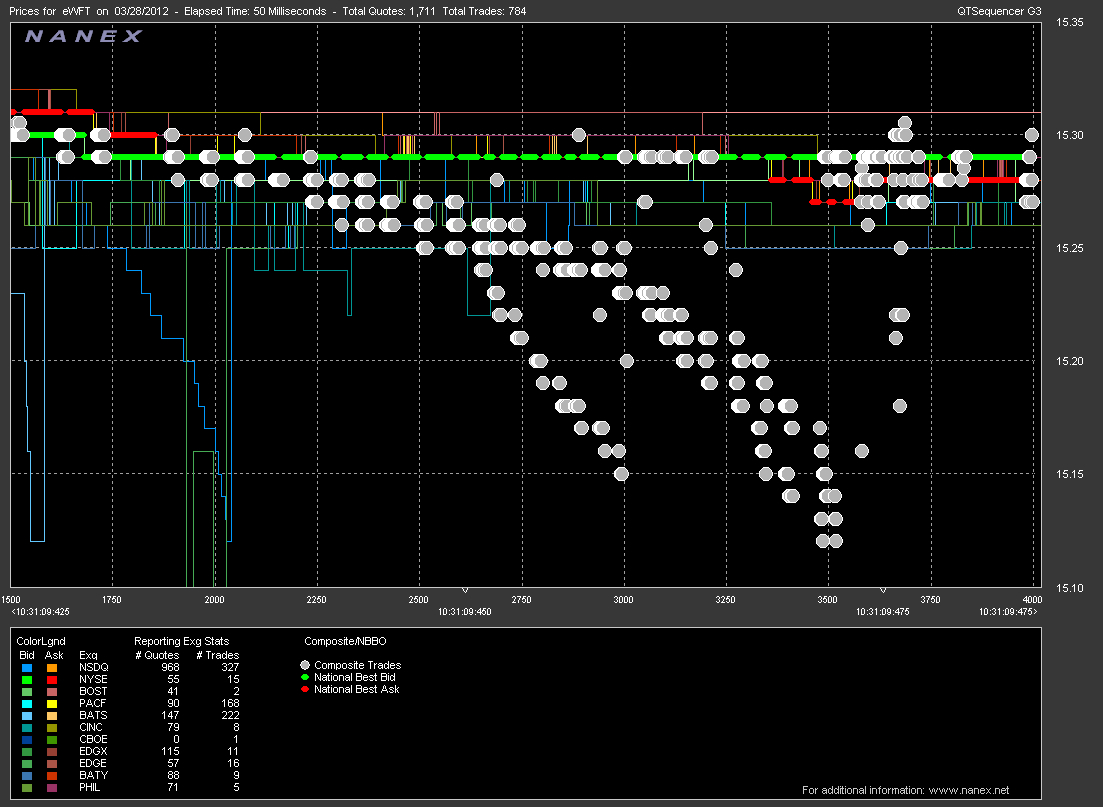Click the NSDQ bid blue color swatch
Image resolution: width=1103 pixels, height=807 pixels.
coord(27,666)
